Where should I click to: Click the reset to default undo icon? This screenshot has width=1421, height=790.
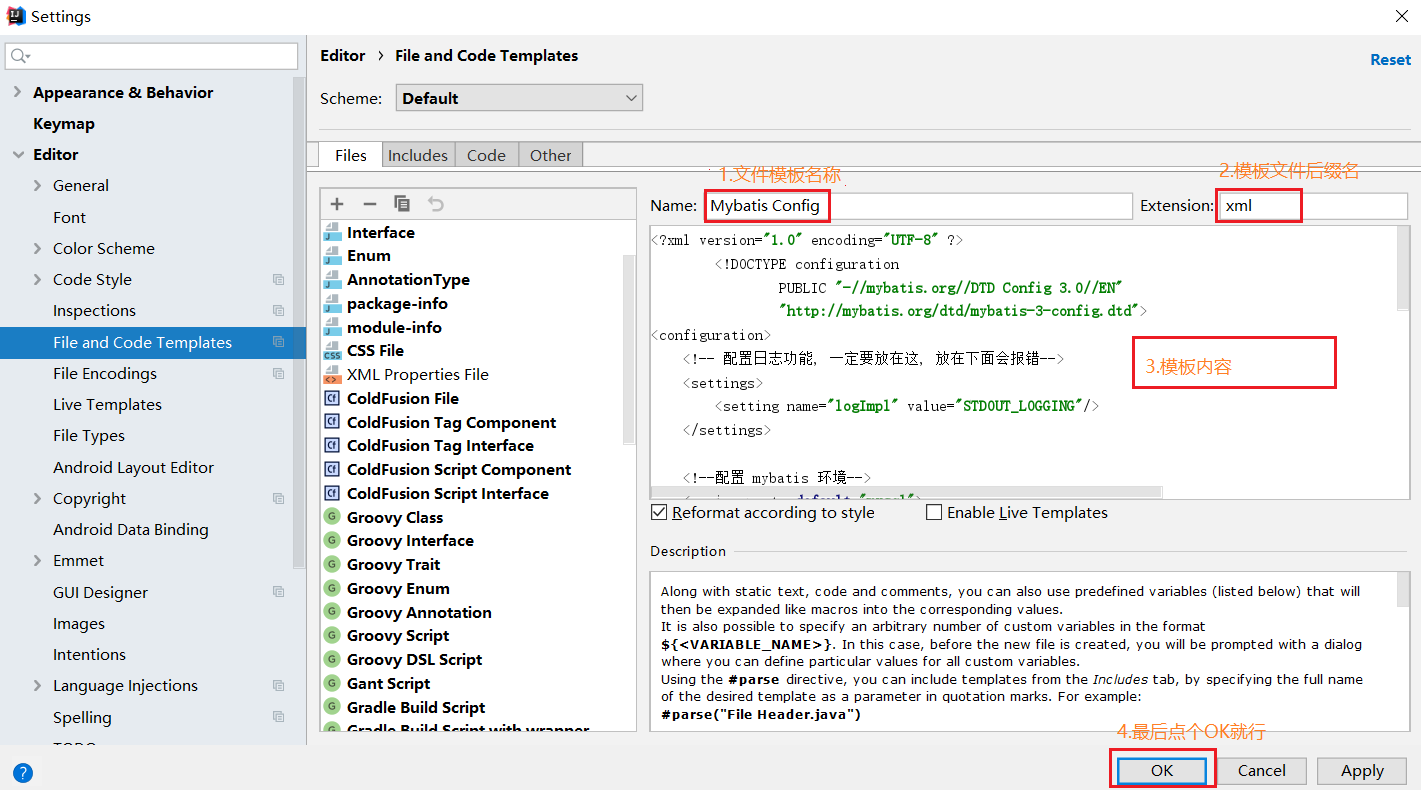[x=435, y=204]
